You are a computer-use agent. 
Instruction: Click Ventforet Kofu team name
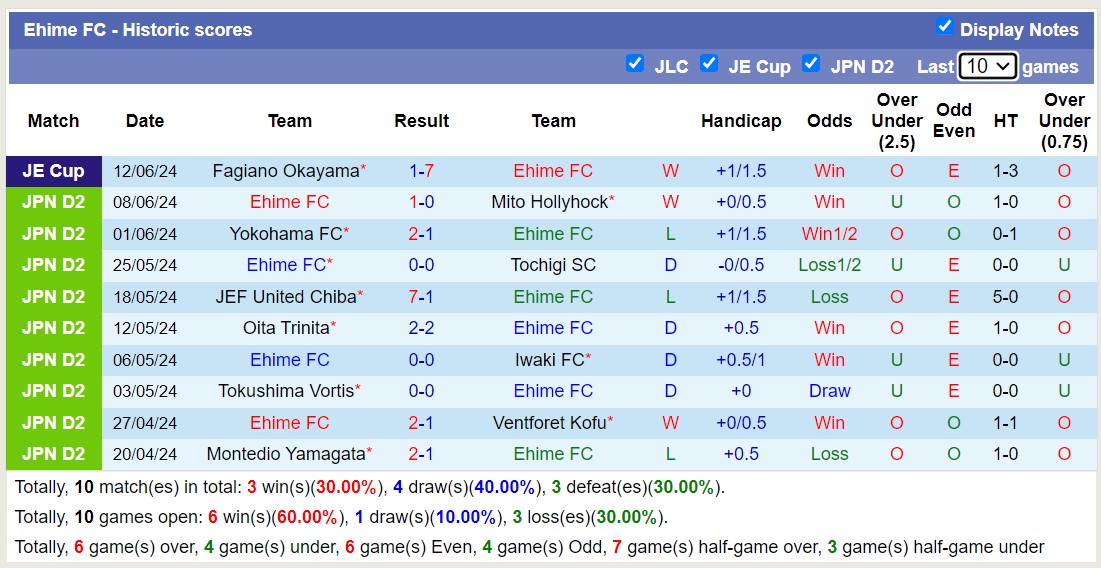[x=549, y=423]
